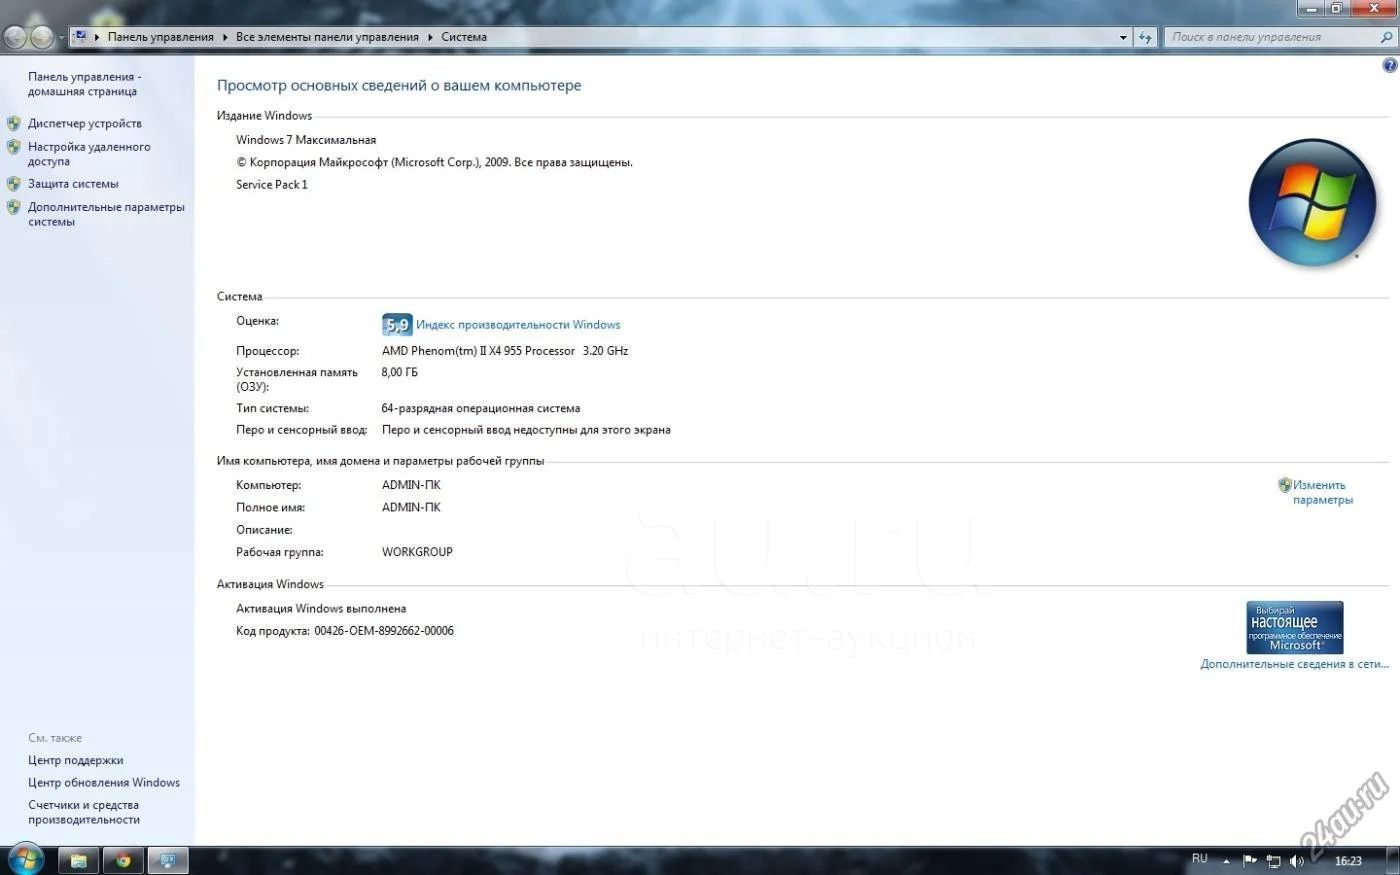This screenshot has height=875, width=1400.
Task: Launch Google Chrome from the taskbar
Action: [123, 860]
